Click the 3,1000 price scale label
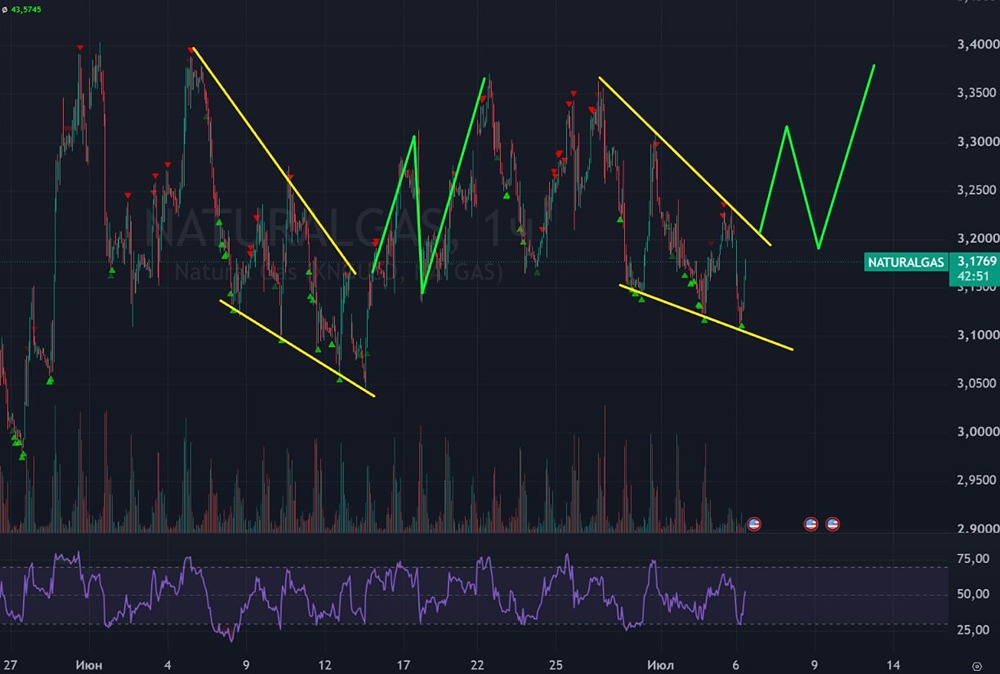1000x674 pixels. pos(977,335)
